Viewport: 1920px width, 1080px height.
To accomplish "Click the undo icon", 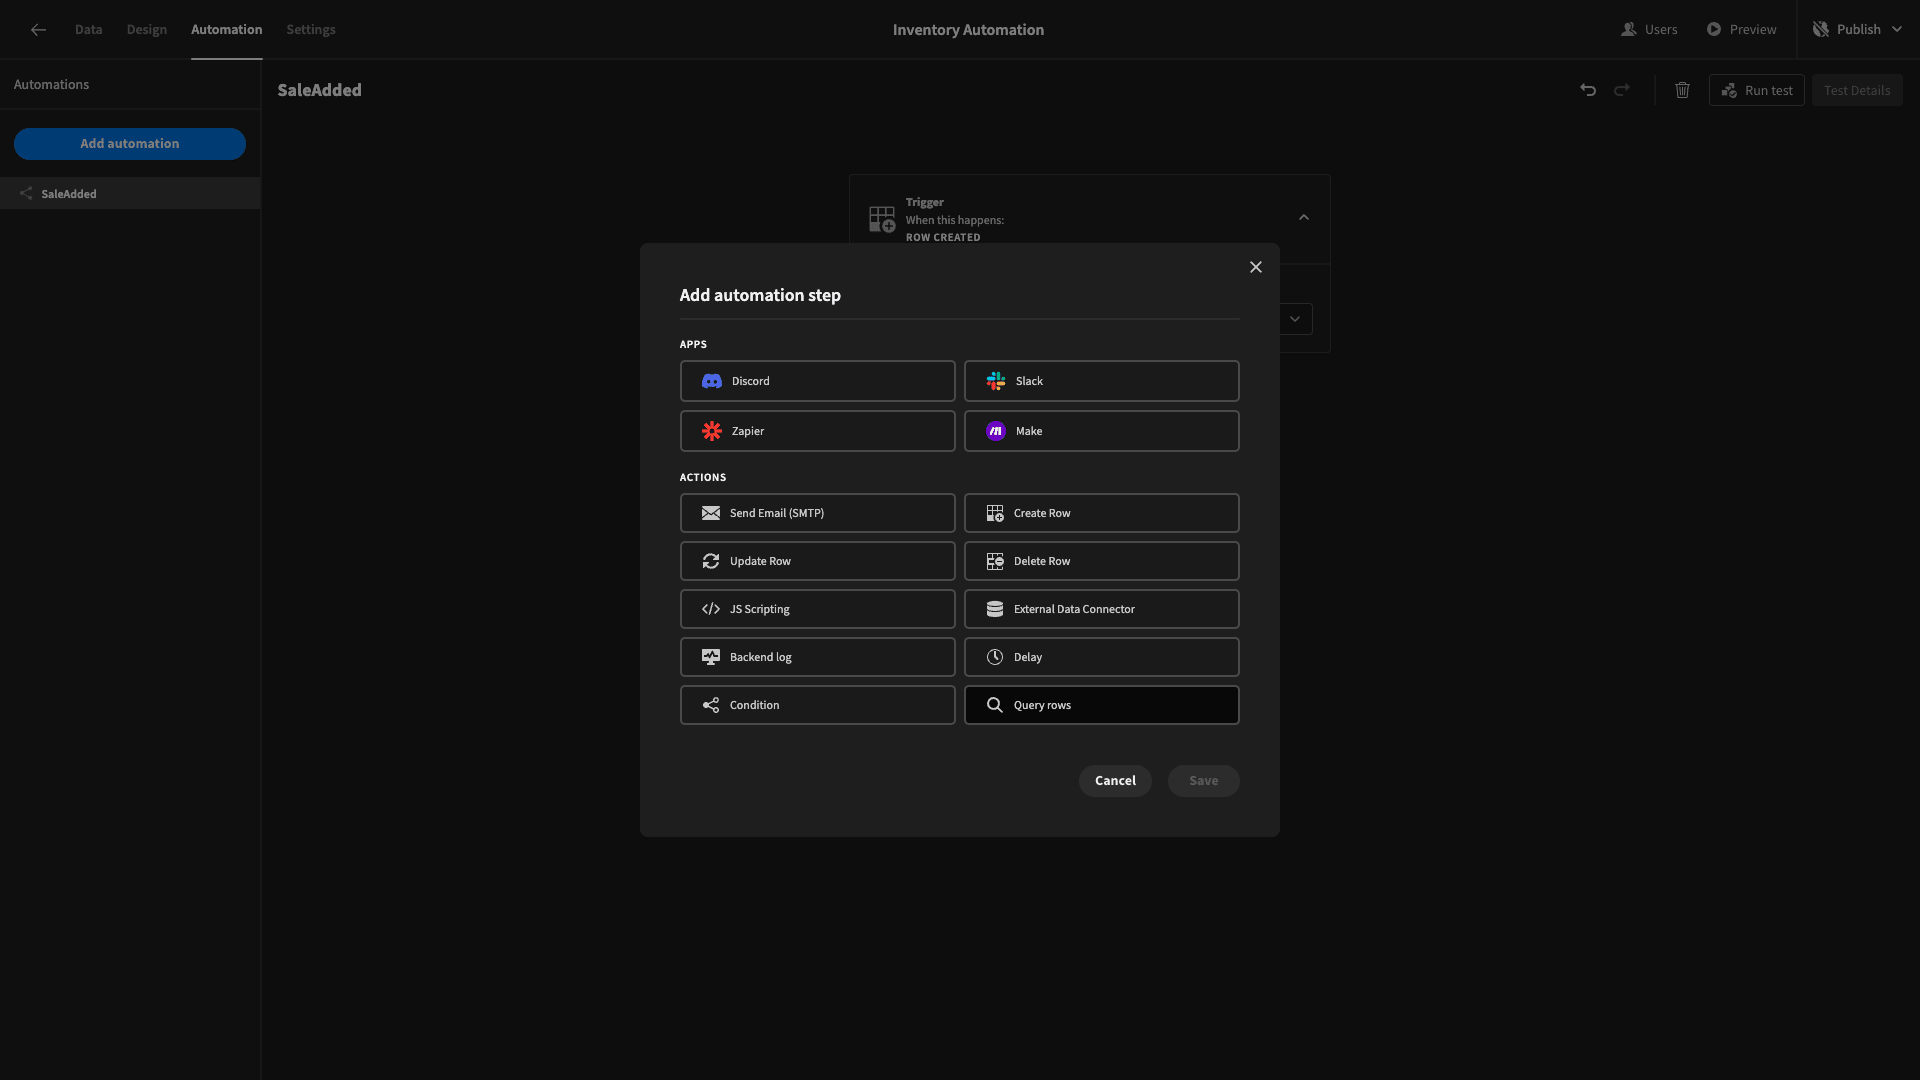I will click(1588, 90).
